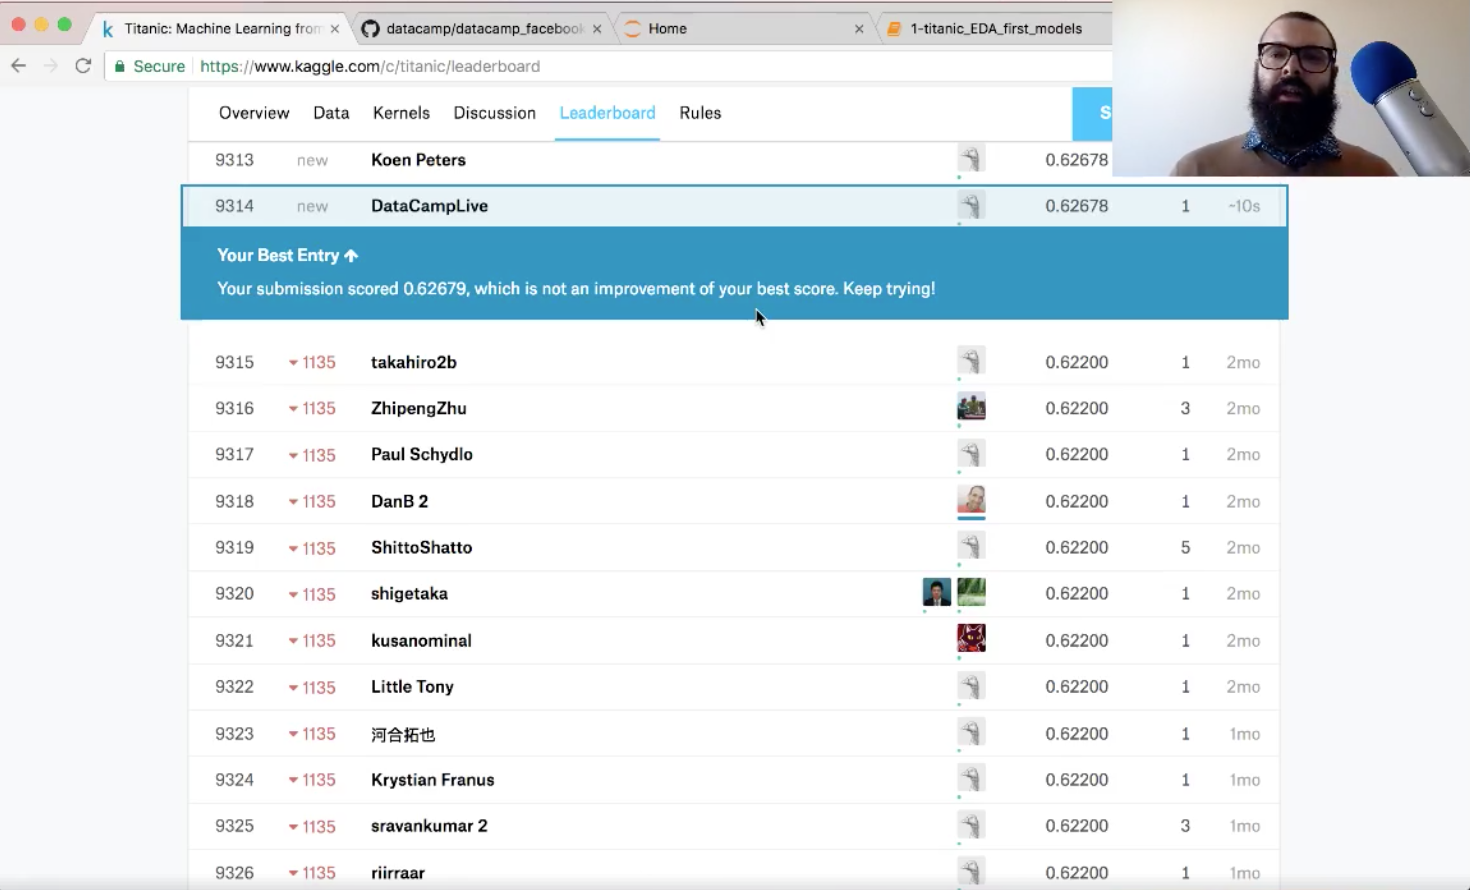The width and height of the screenshot is (1470, 890).
Task: Click the entries count 5 for ShittoShatto
Action: (x=1185, y=547)
